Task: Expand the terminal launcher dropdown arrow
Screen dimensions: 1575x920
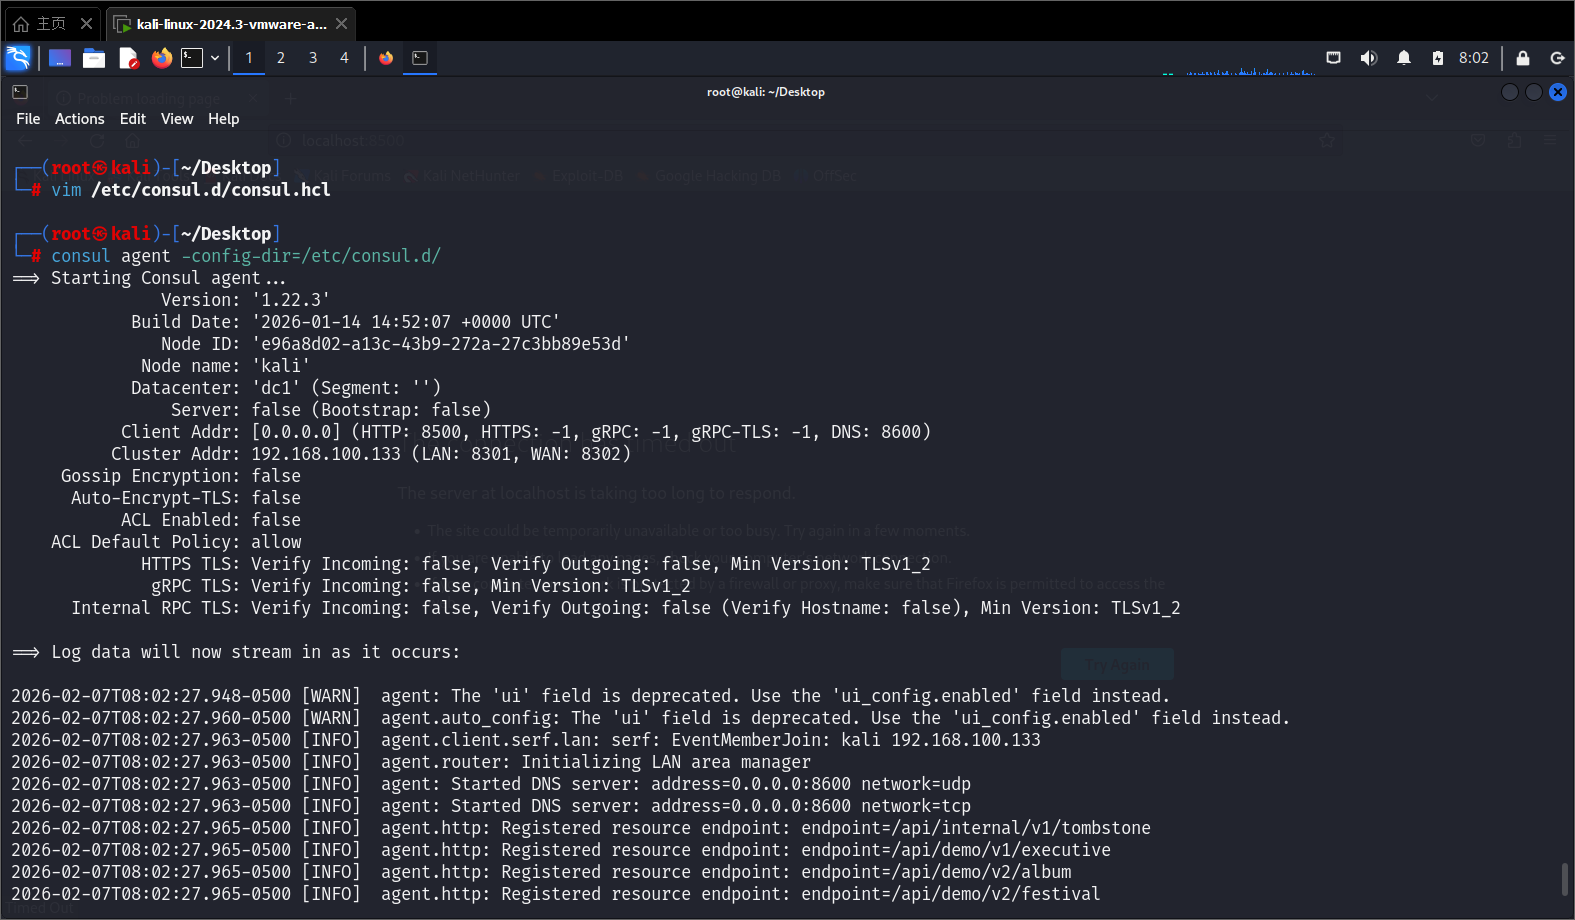Action: (x=215, y=58)
